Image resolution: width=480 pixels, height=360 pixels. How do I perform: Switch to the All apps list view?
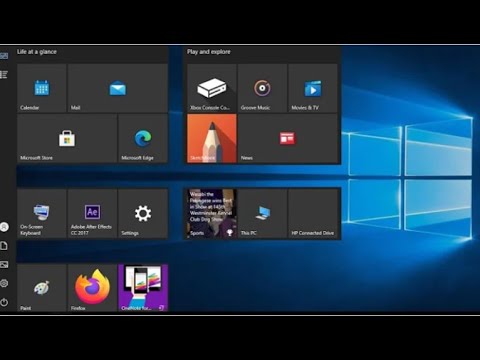4,74
